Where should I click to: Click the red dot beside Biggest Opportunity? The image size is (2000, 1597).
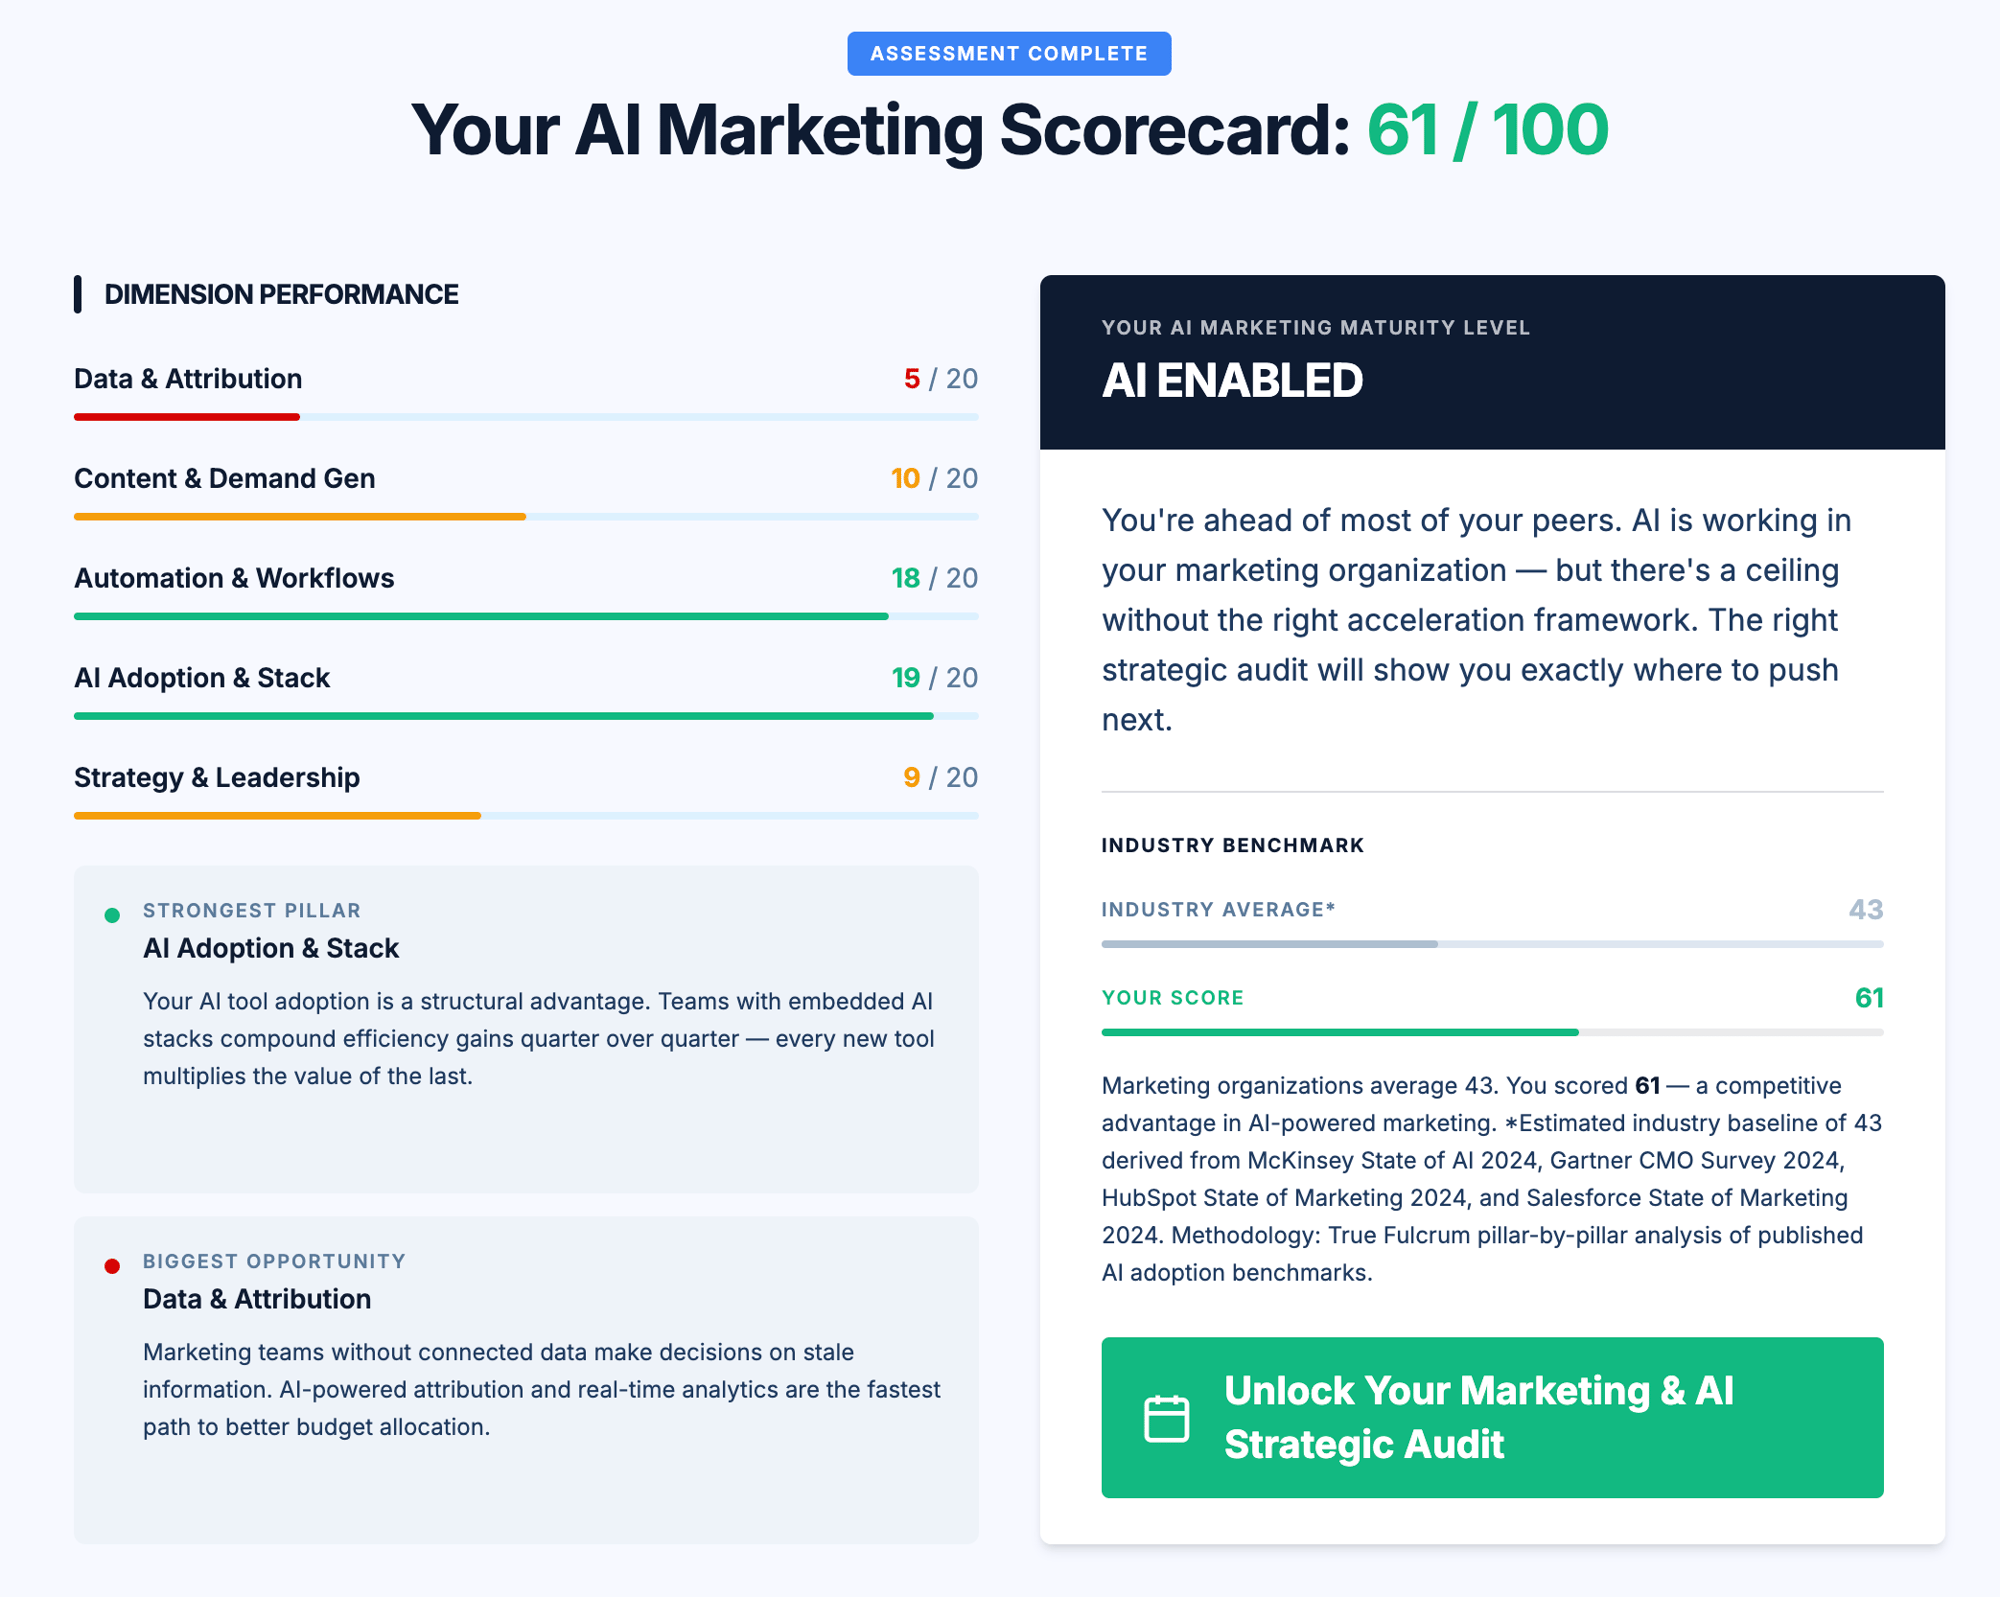tap(111, 1263)
